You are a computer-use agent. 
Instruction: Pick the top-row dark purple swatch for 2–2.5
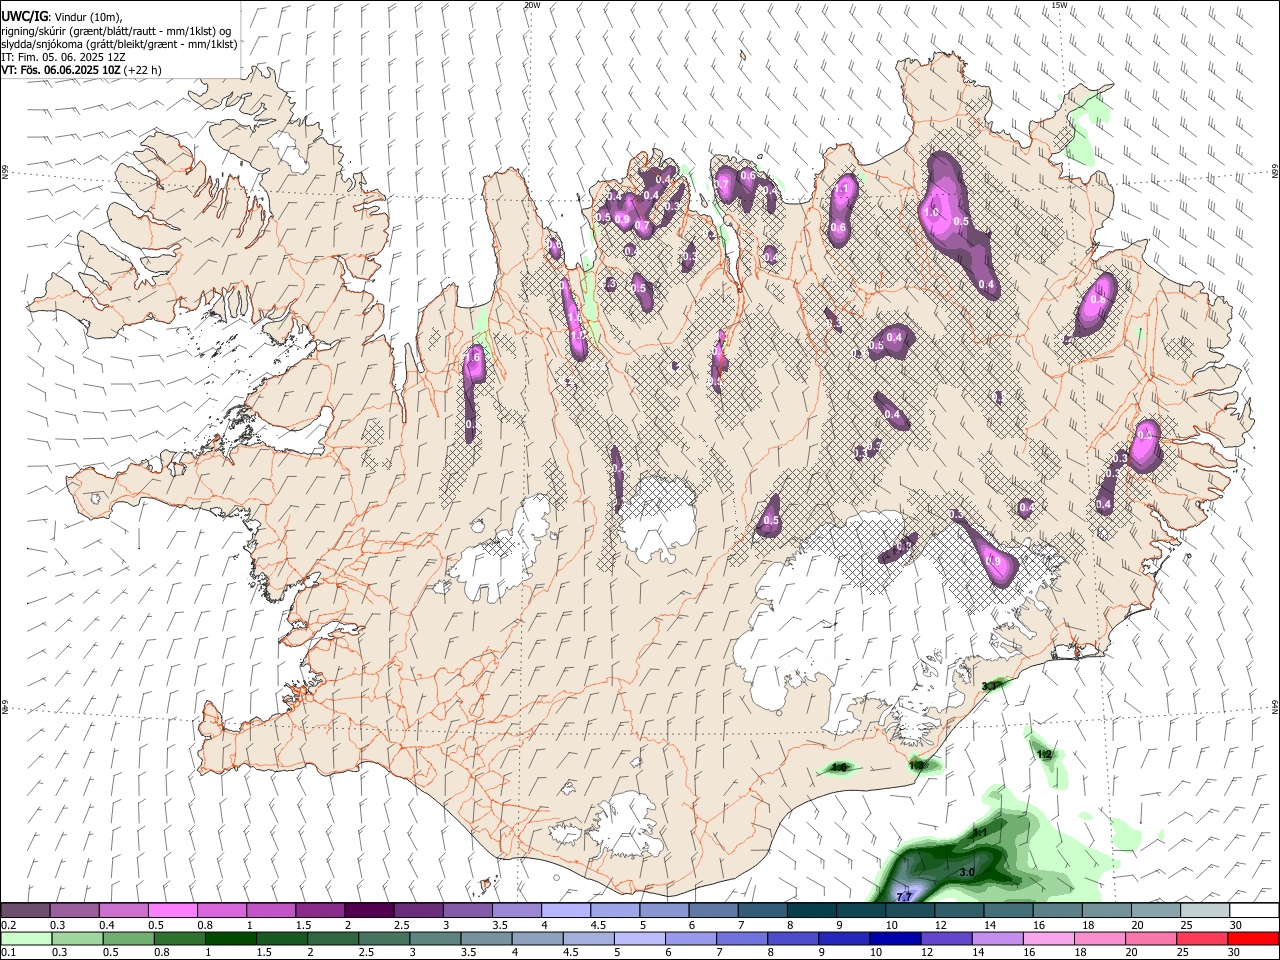click(x=369, y=911)
